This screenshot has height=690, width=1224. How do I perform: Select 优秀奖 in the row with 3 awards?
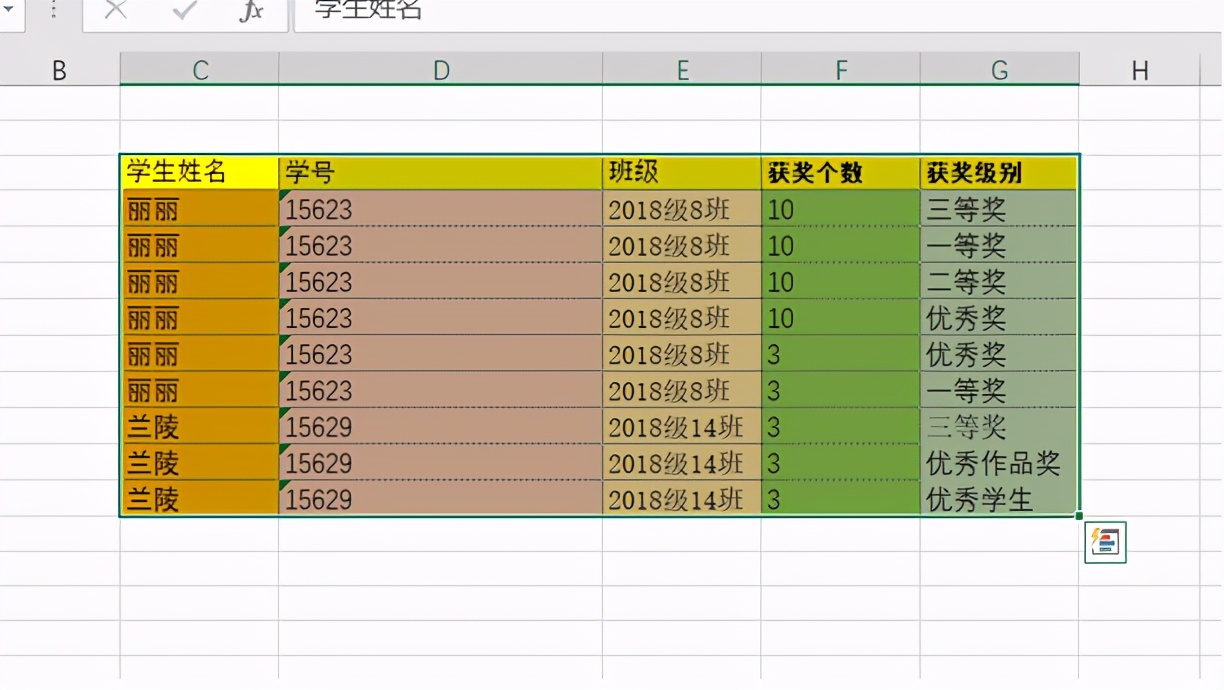click(x=1000, y=354)
